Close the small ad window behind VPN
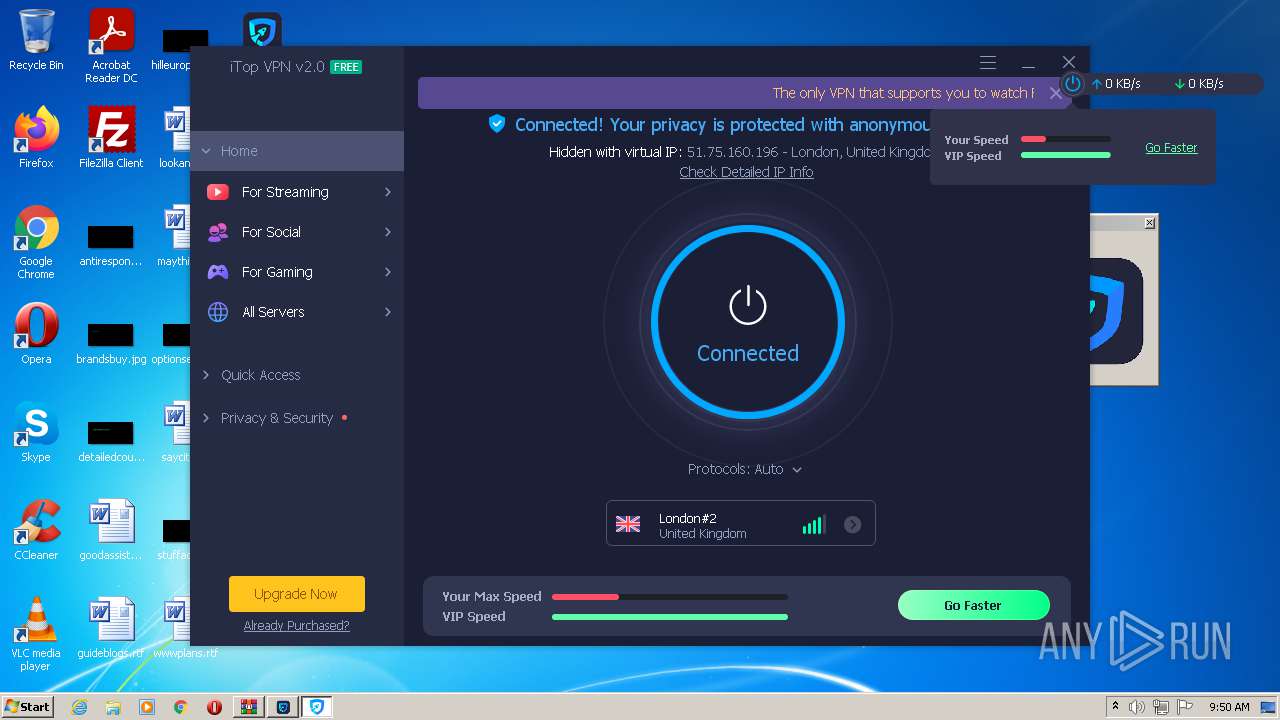Viewport: 1280px width, 720px height. point(1150,223)
